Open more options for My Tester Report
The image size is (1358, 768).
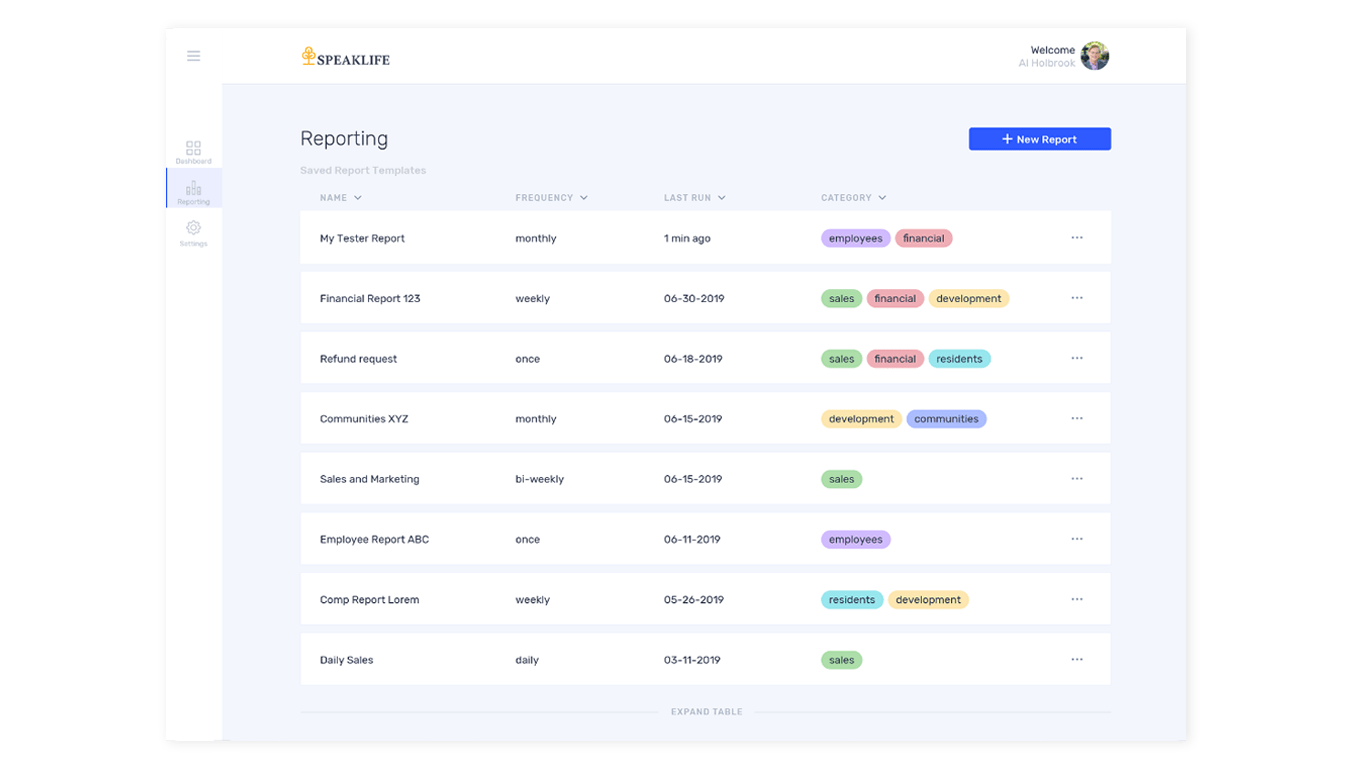(x=1077, y=238)
